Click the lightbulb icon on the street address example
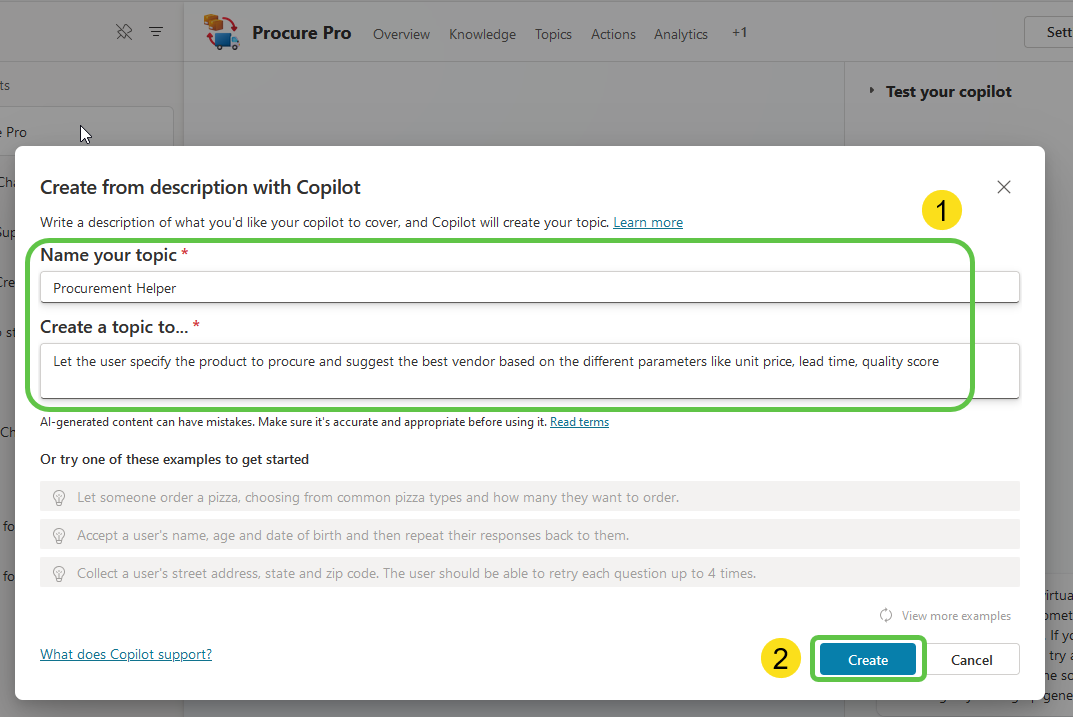 tap(59, 573)
